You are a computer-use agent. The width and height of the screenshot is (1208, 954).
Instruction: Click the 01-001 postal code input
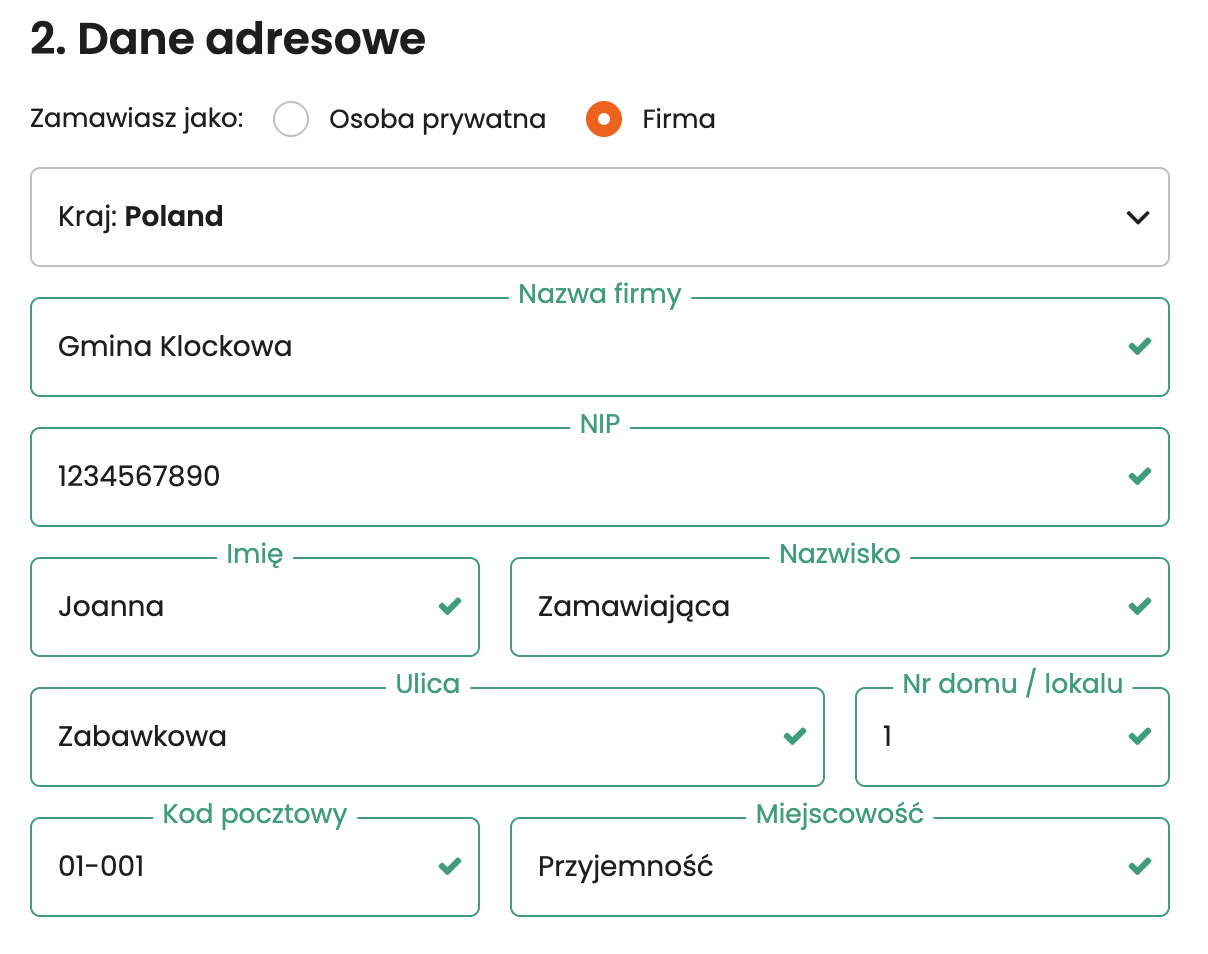point(230,867)
